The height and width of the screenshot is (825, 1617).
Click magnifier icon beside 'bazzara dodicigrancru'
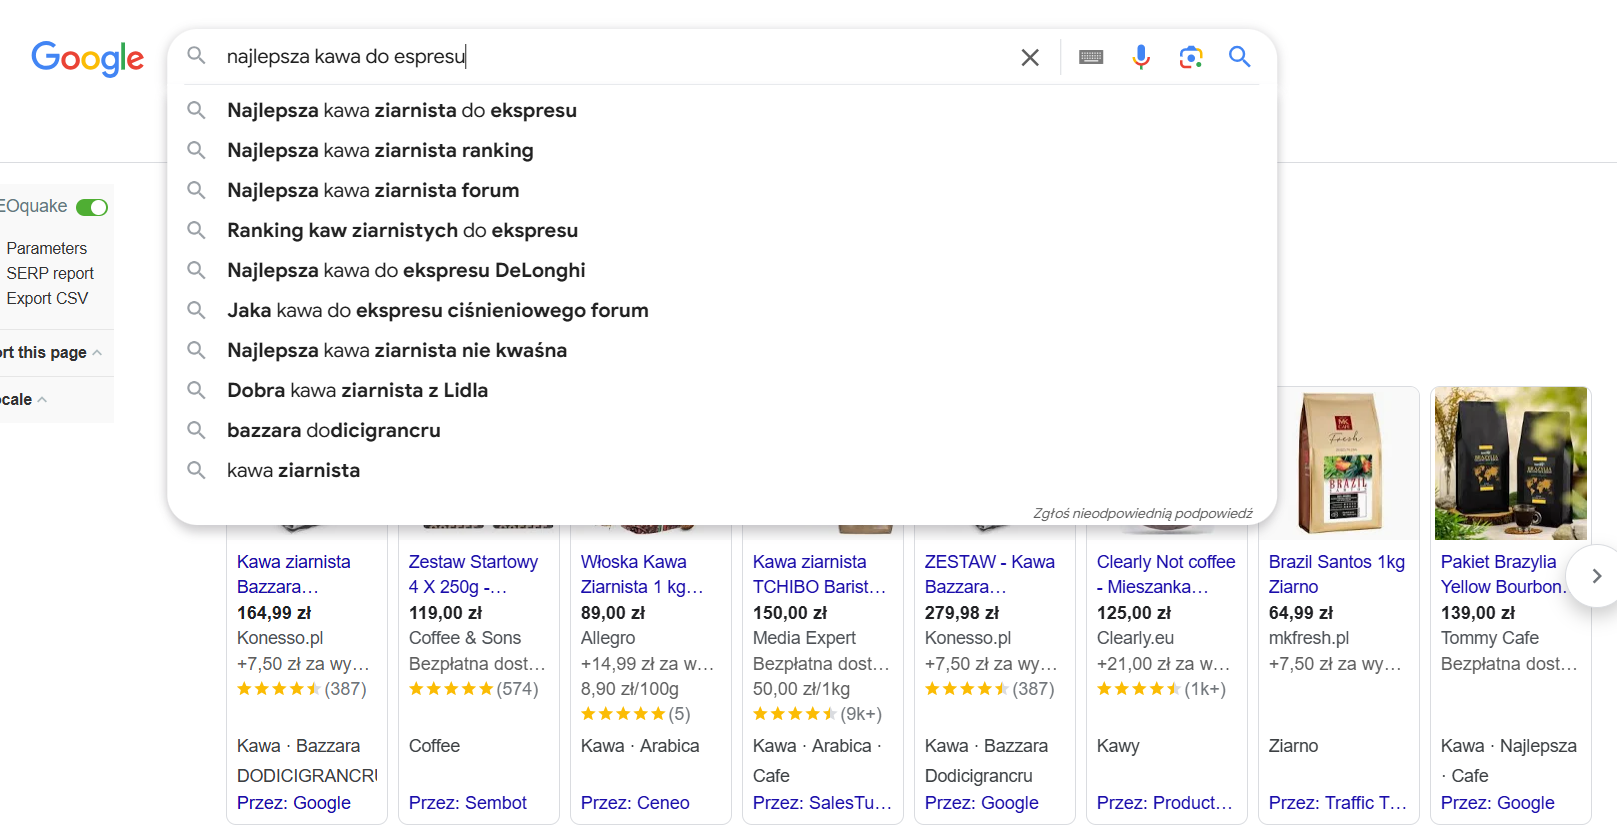[196, 430]
